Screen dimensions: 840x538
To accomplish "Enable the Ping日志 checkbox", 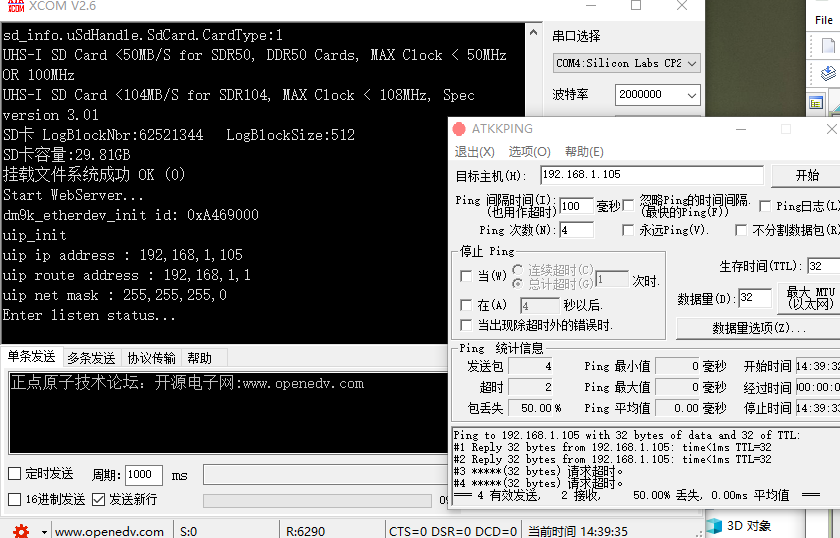I will click(765, 206).
